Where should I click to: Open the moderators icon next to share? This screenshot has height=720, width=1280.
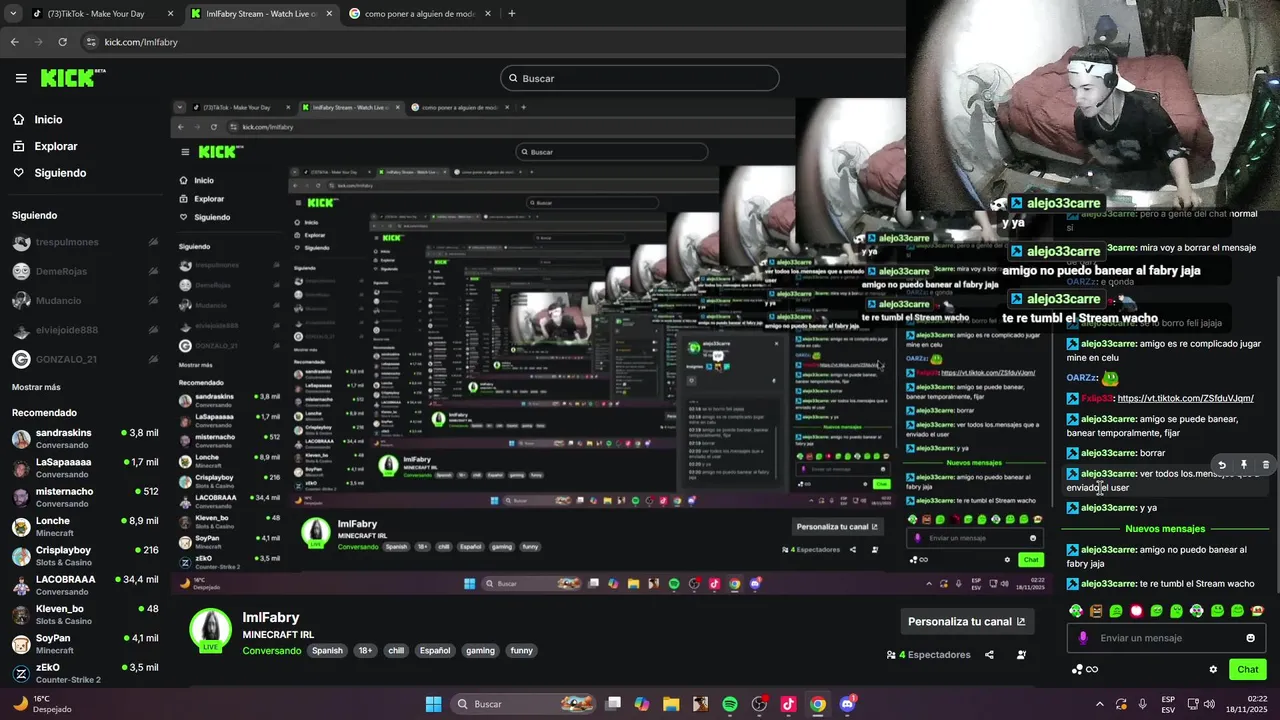(1021, 655)
